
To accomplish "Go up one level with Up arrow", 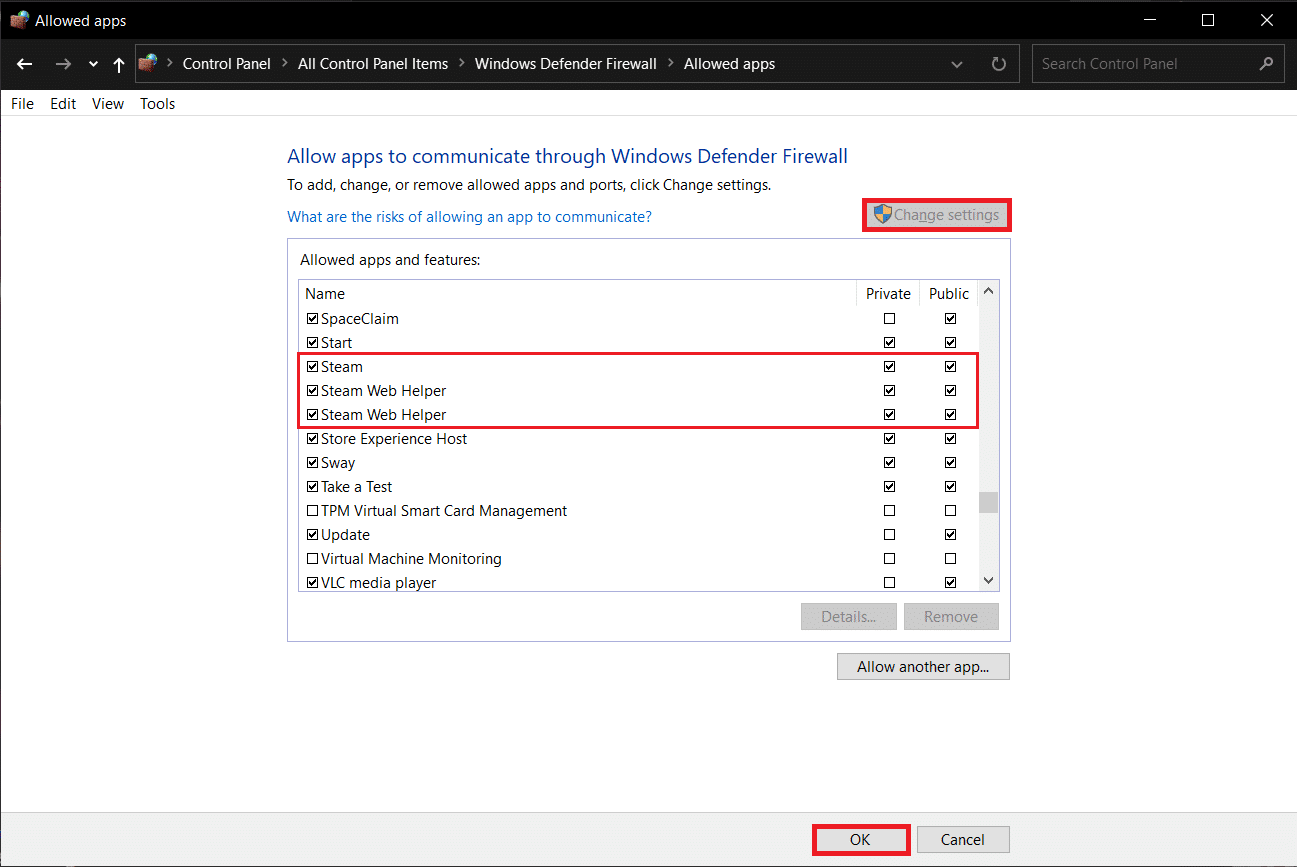I will tap(119, 64).
